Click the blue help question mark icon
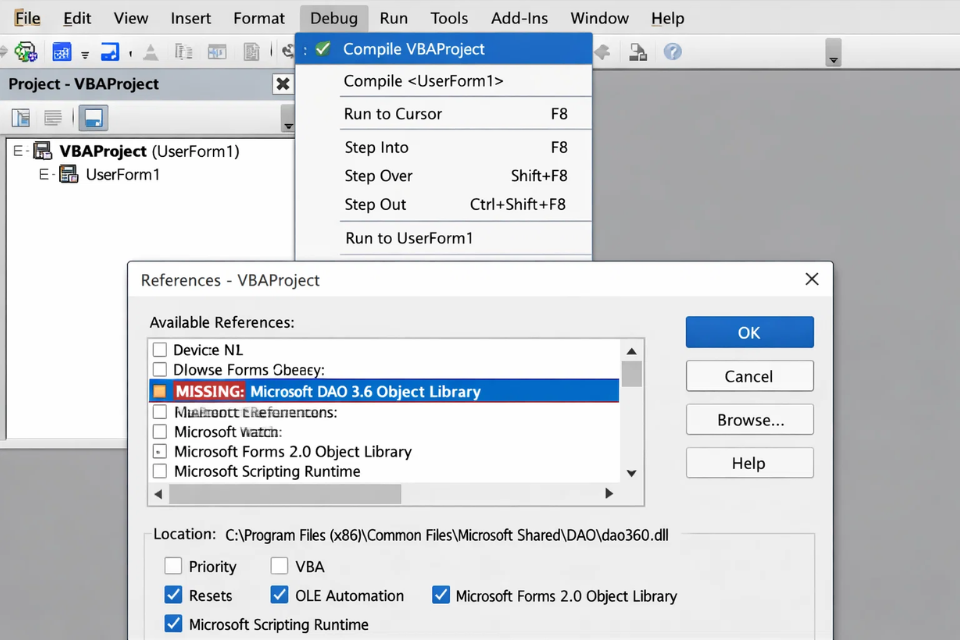This screenshot has height=640, width=960. (673, 52)
